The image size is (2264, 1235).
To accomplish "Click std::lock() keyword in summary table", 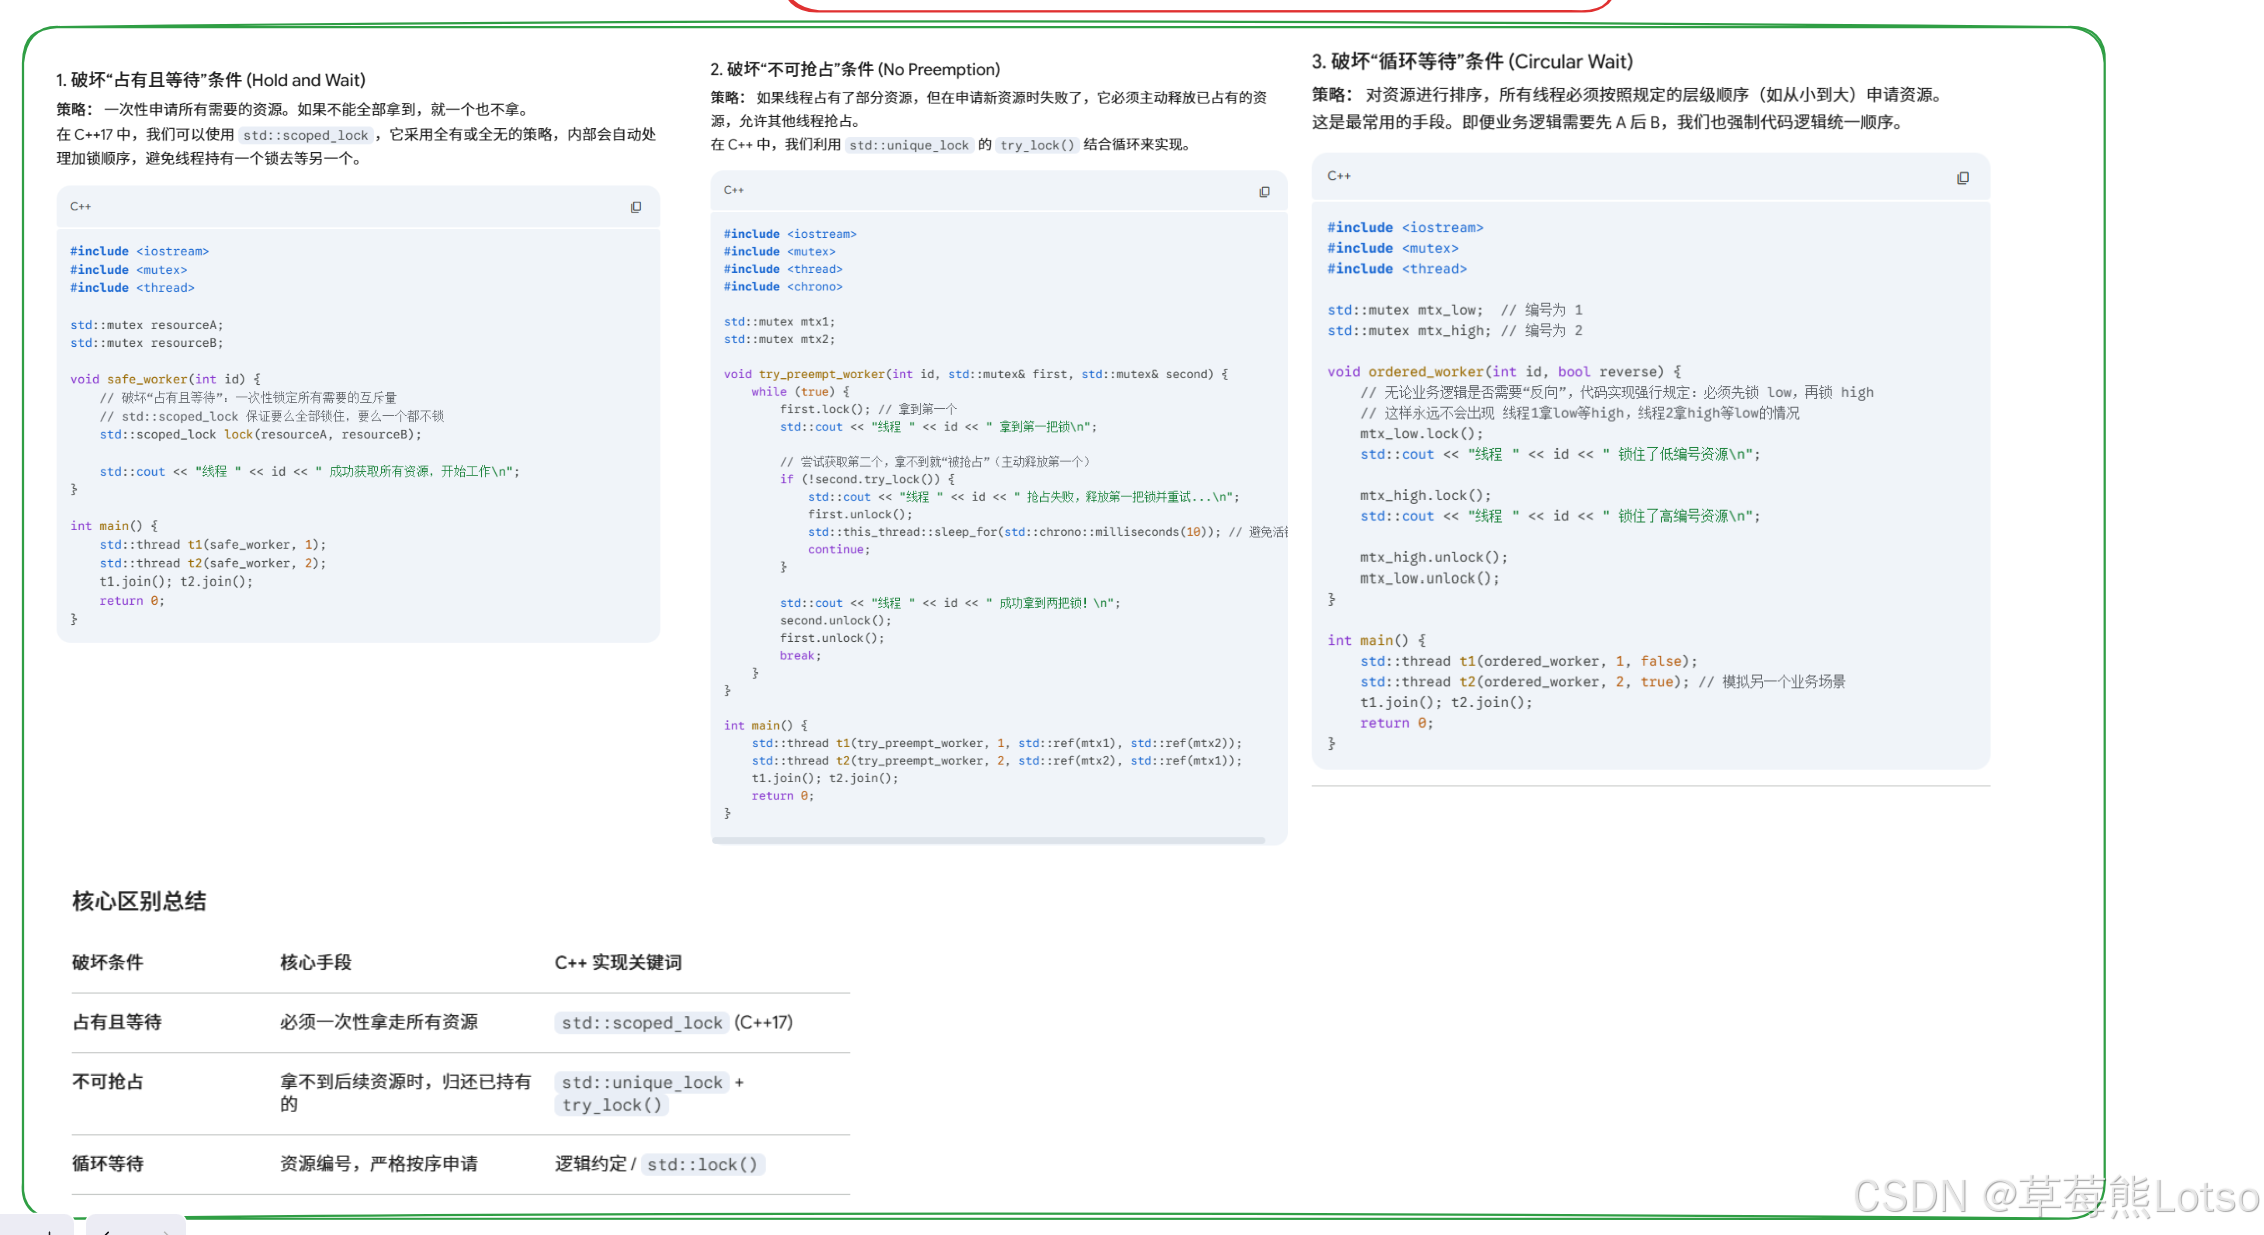I will [702, 1164].
